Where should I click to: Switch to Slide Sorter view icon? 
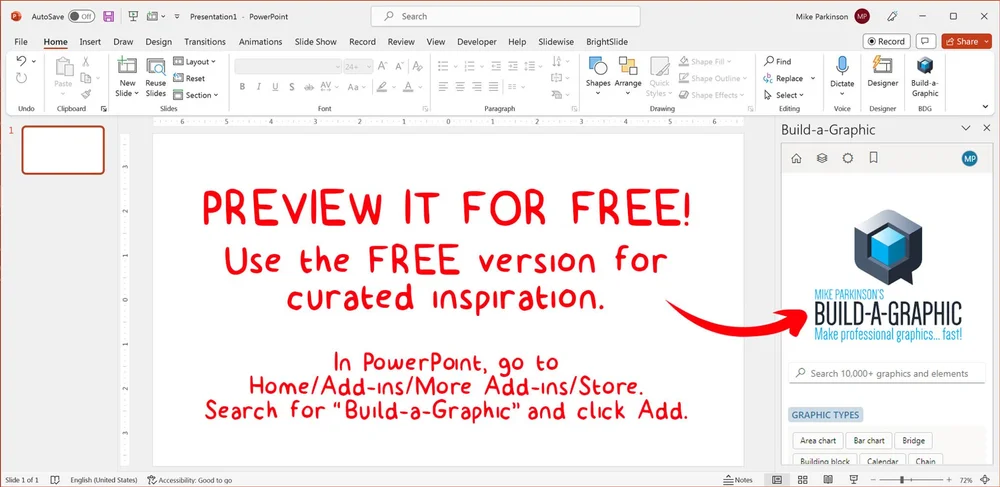click(x=803, y=479)
